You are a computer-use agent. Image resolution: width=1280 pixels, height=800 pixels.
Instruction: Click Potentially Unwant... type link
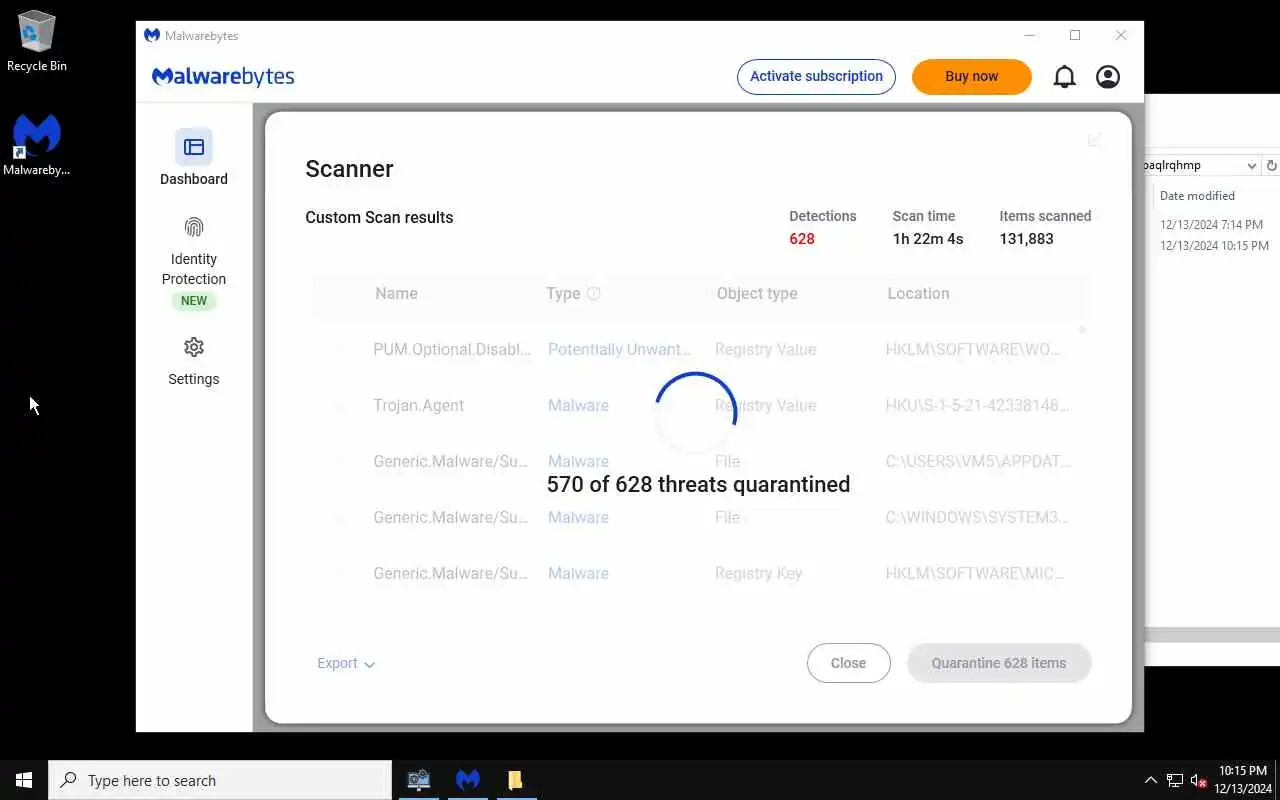coord(619,349)
